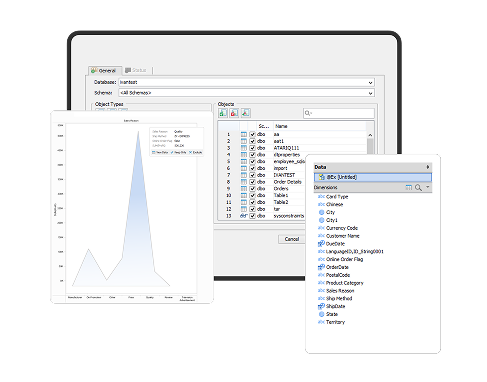
Task: Click the date icon beside OrderDate
Action: click(x=321, y=267)
